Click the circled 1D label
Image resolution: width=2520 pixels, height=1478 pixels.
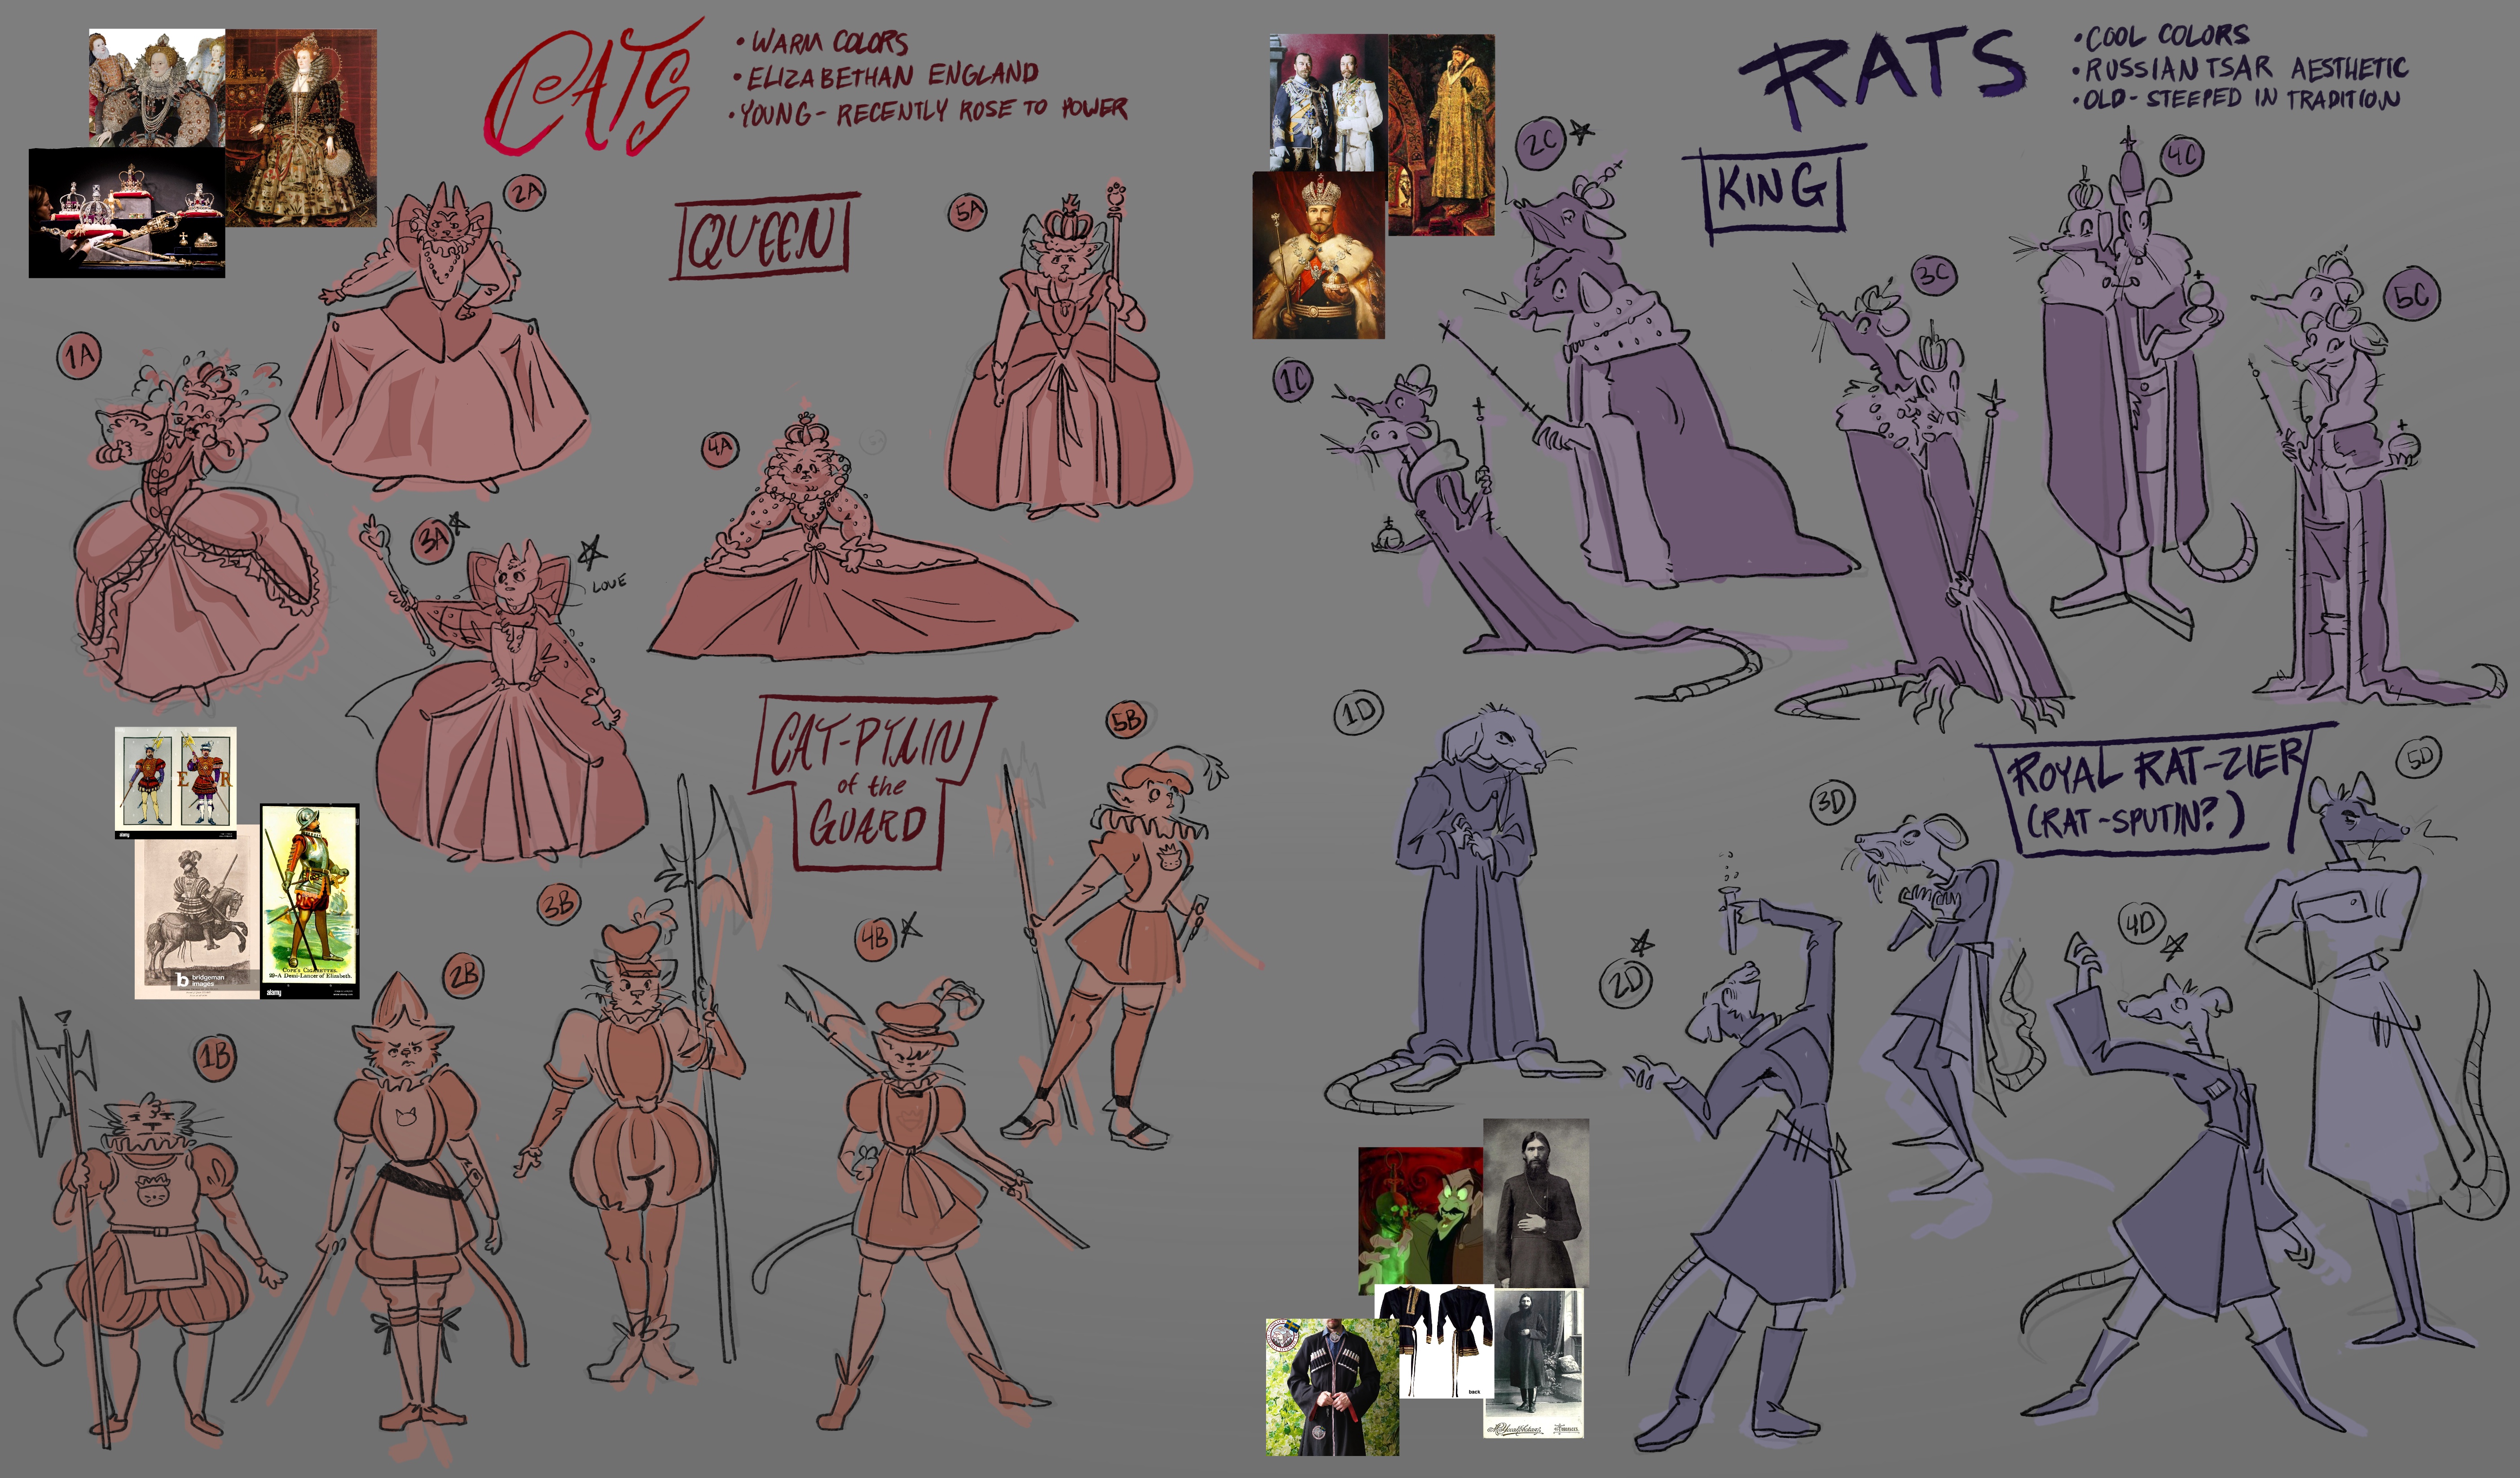click(1359, 712)
